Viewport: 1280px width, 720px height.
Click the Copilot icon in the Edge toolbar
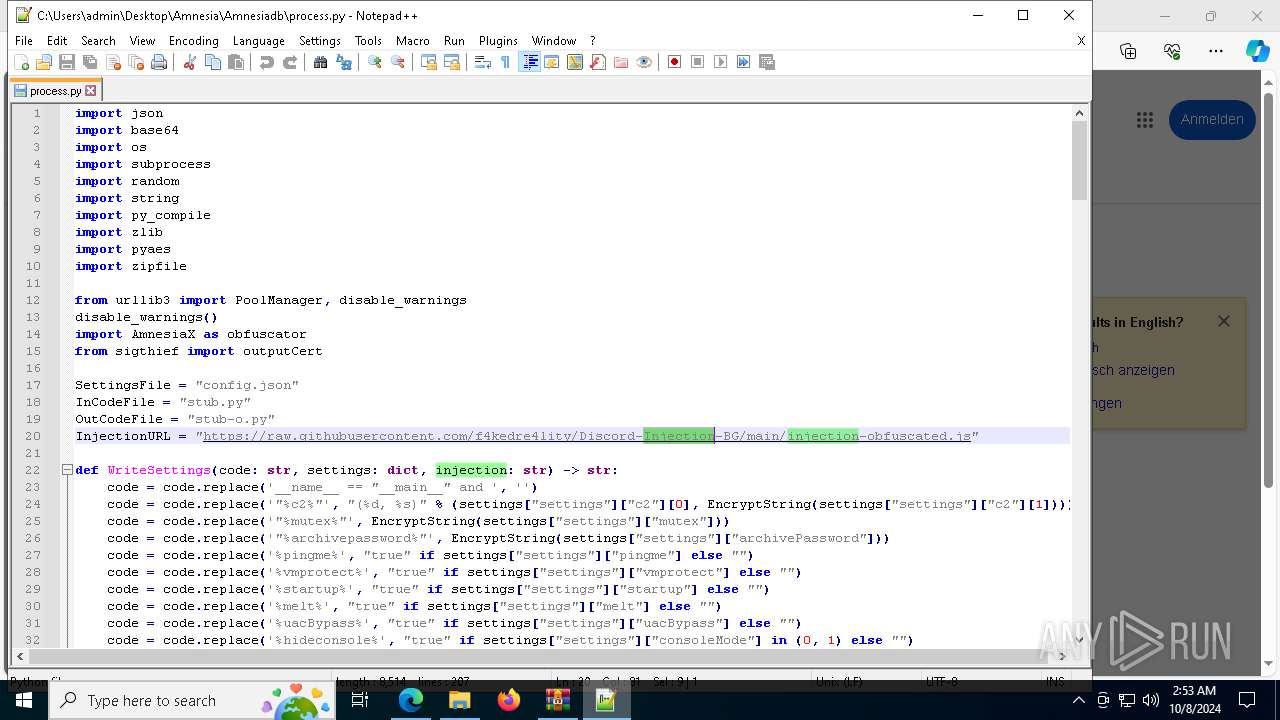pyautogui.click(x=1257, y=51)
